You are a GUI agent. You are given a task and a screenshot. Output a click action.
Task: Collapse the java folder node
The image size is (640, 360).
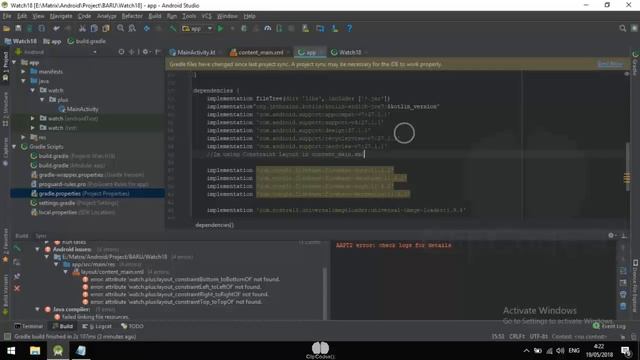pyautogui.click(x=24, y=81)
